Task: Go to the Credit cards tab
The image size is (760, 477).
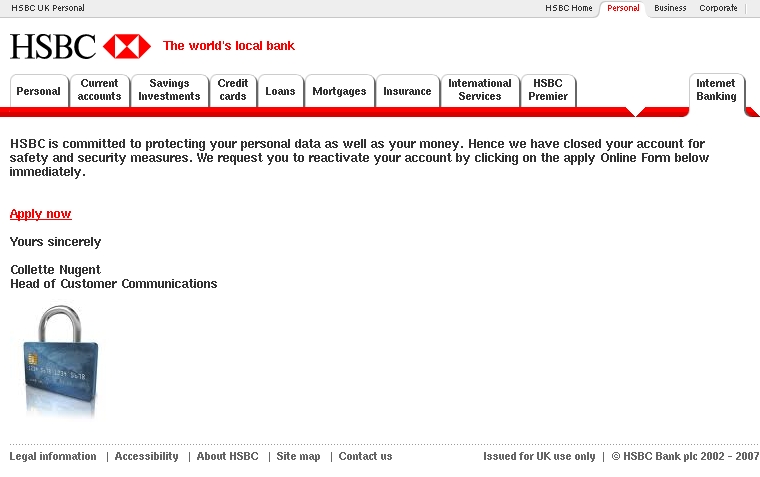Action: point(233,90)
